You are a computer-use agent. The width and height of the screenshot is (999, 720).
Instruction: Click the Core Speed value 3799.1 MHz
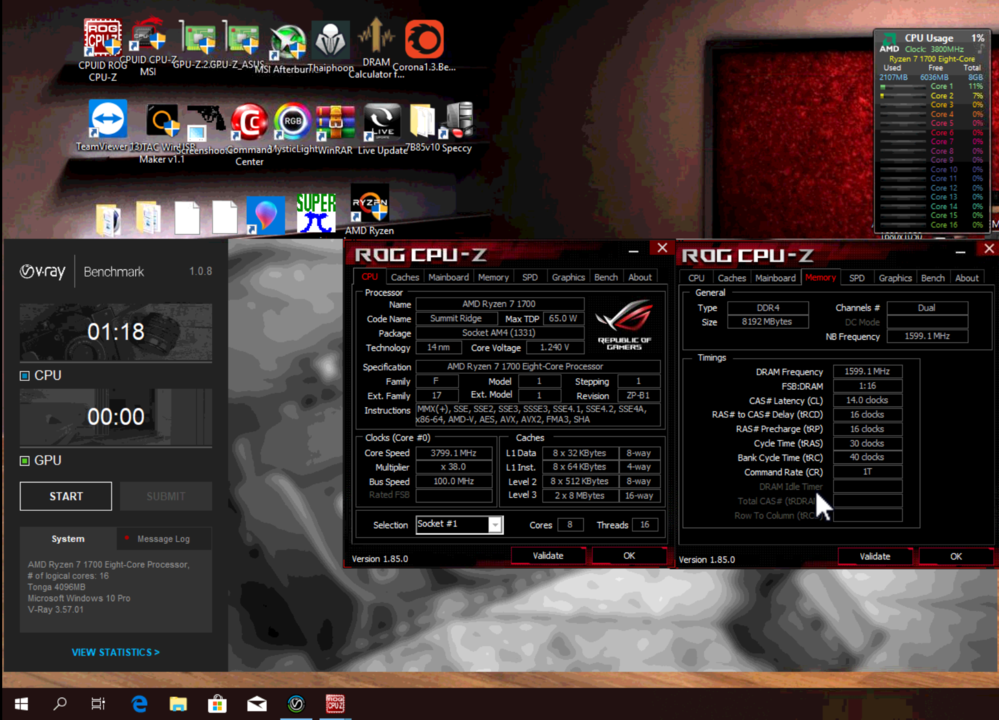pyautogui.click(x=454, y=453)
